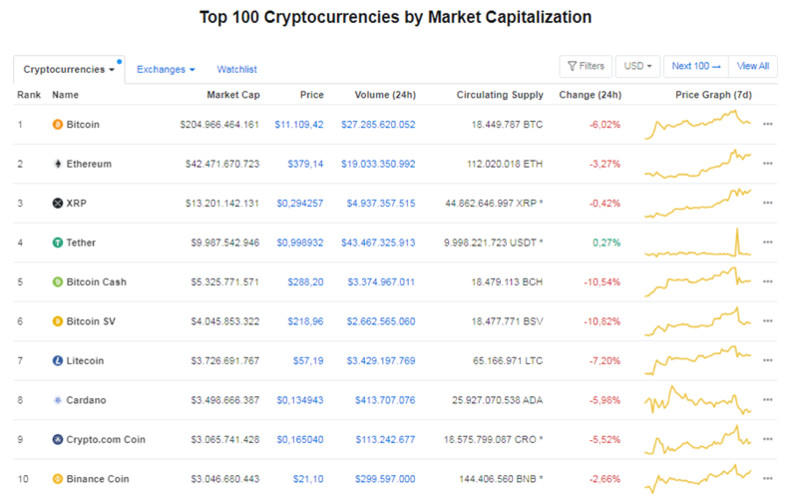Image resolution: width=798 pixels, height=498 pixels.
Task: Sort by Change (24h) column header
Action: pyautogui.click(x=590, y=95)
